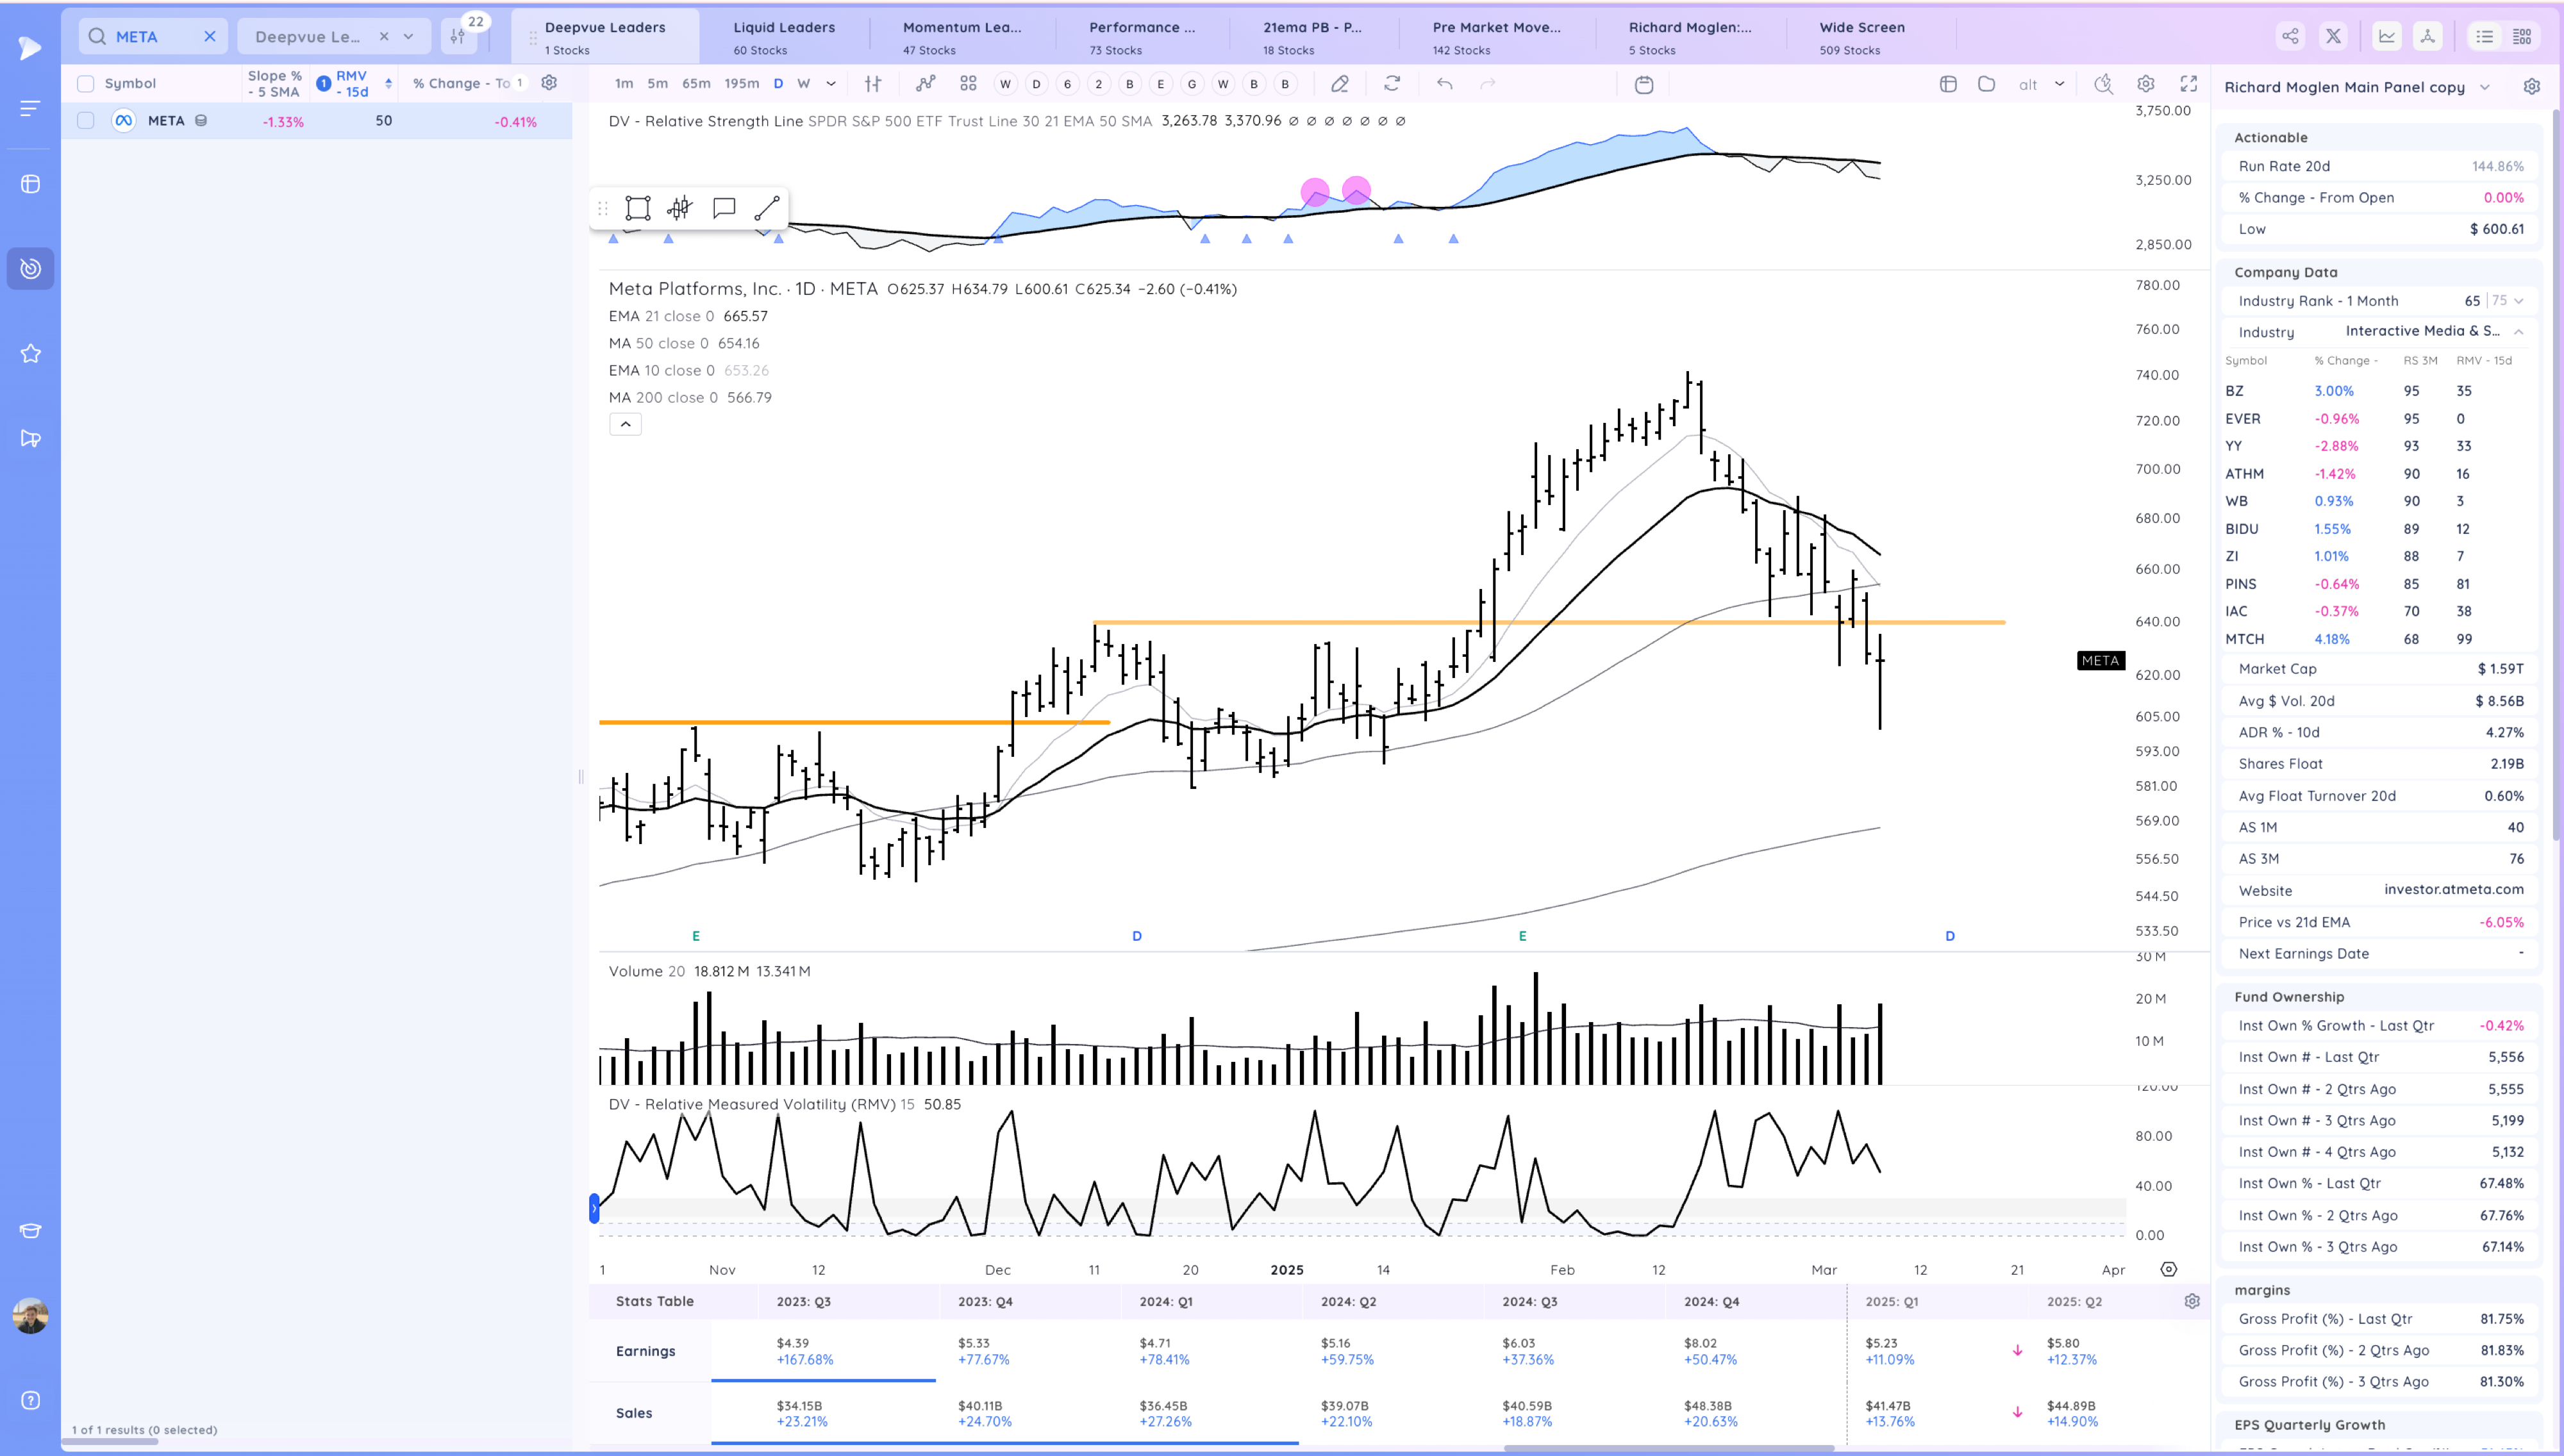Toggle the panel layout icon in chart toolbar
The height and width of the screenshot is (1456, 2564).
(x=1948, y=84)
